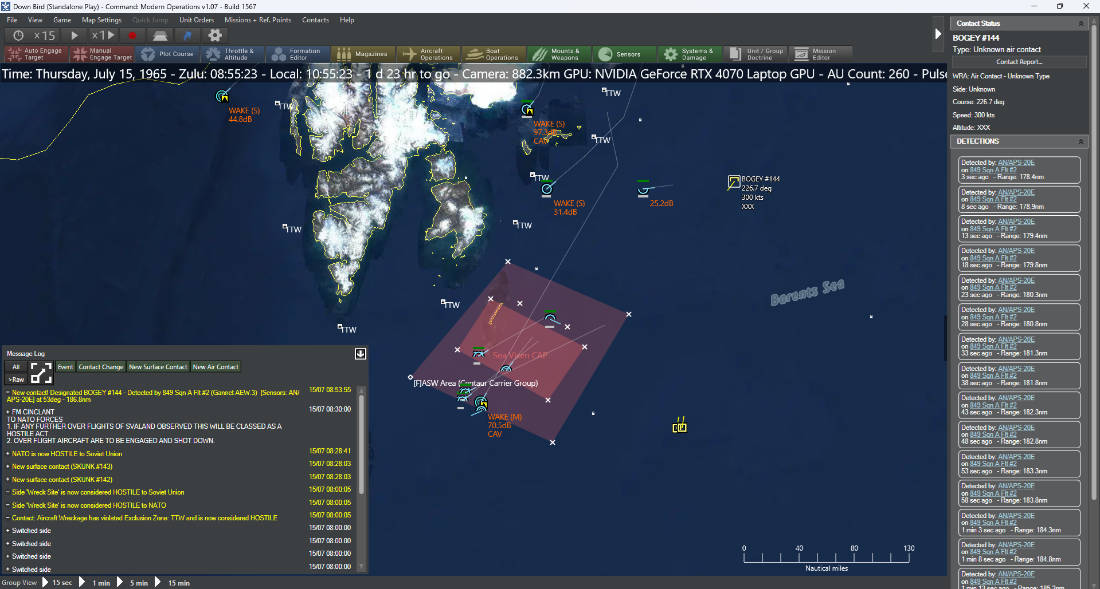The width and height of the screenshot is (1100, 589).
Task: Open the Missions + Ref. Points menu
Action: pos(257,20)
